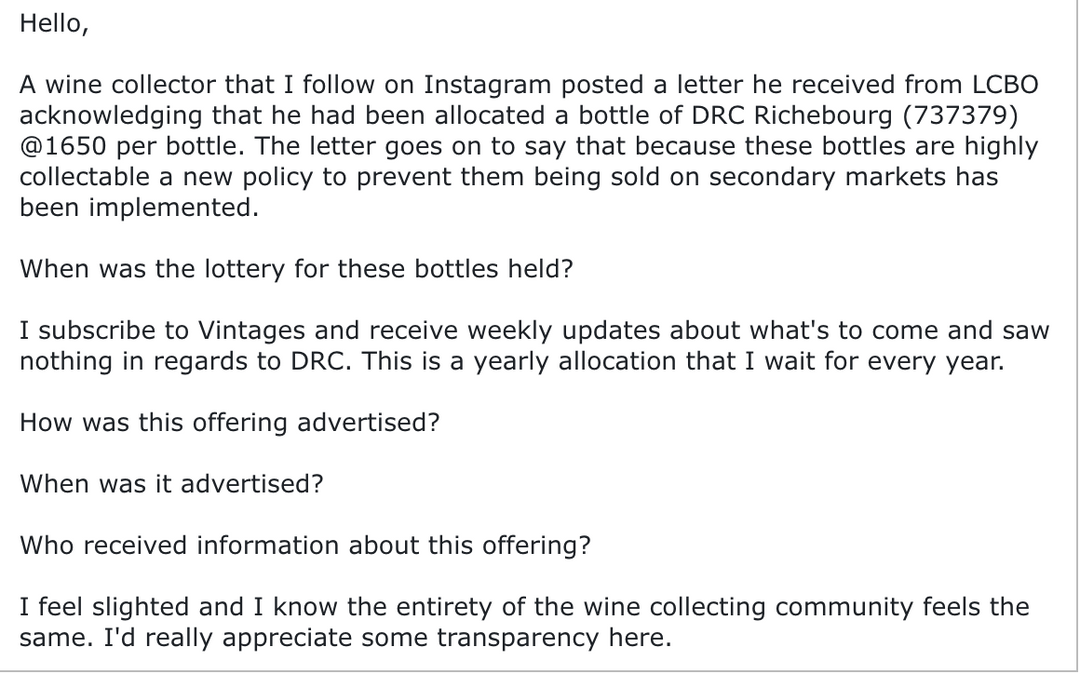Click the line "When was it advertised?"
Image resolution: width=1080 pixels, height=674 pixels.
pyautogui.click(x=171, y=484)
